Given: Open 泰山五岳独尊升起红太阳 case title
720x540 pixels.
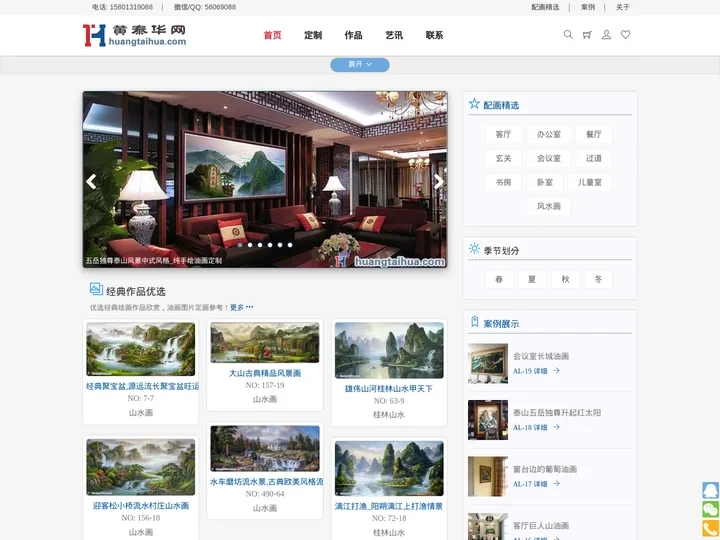Looking at the screenshot, I should 557,413.
